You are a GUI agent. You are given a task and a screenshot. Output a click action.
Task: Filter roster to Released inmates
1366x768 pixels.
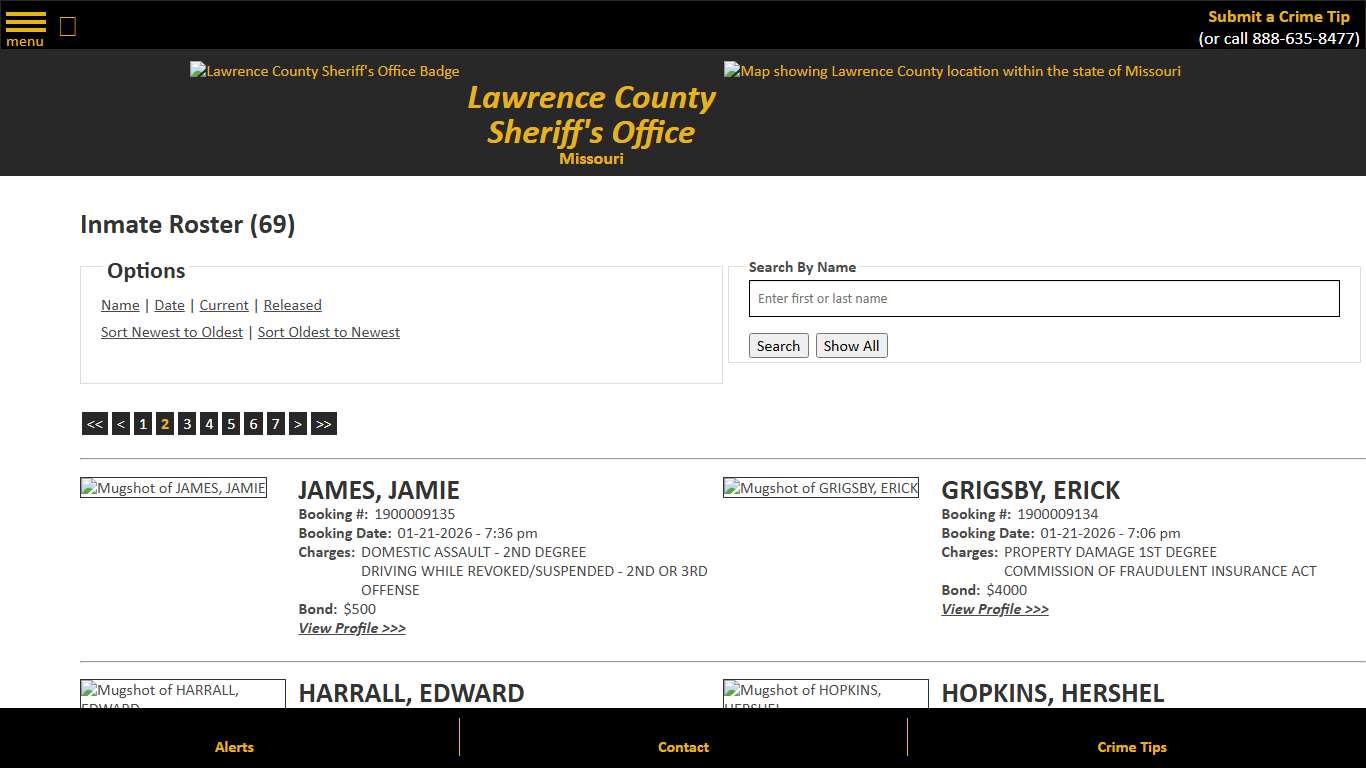tap(292, 305)
